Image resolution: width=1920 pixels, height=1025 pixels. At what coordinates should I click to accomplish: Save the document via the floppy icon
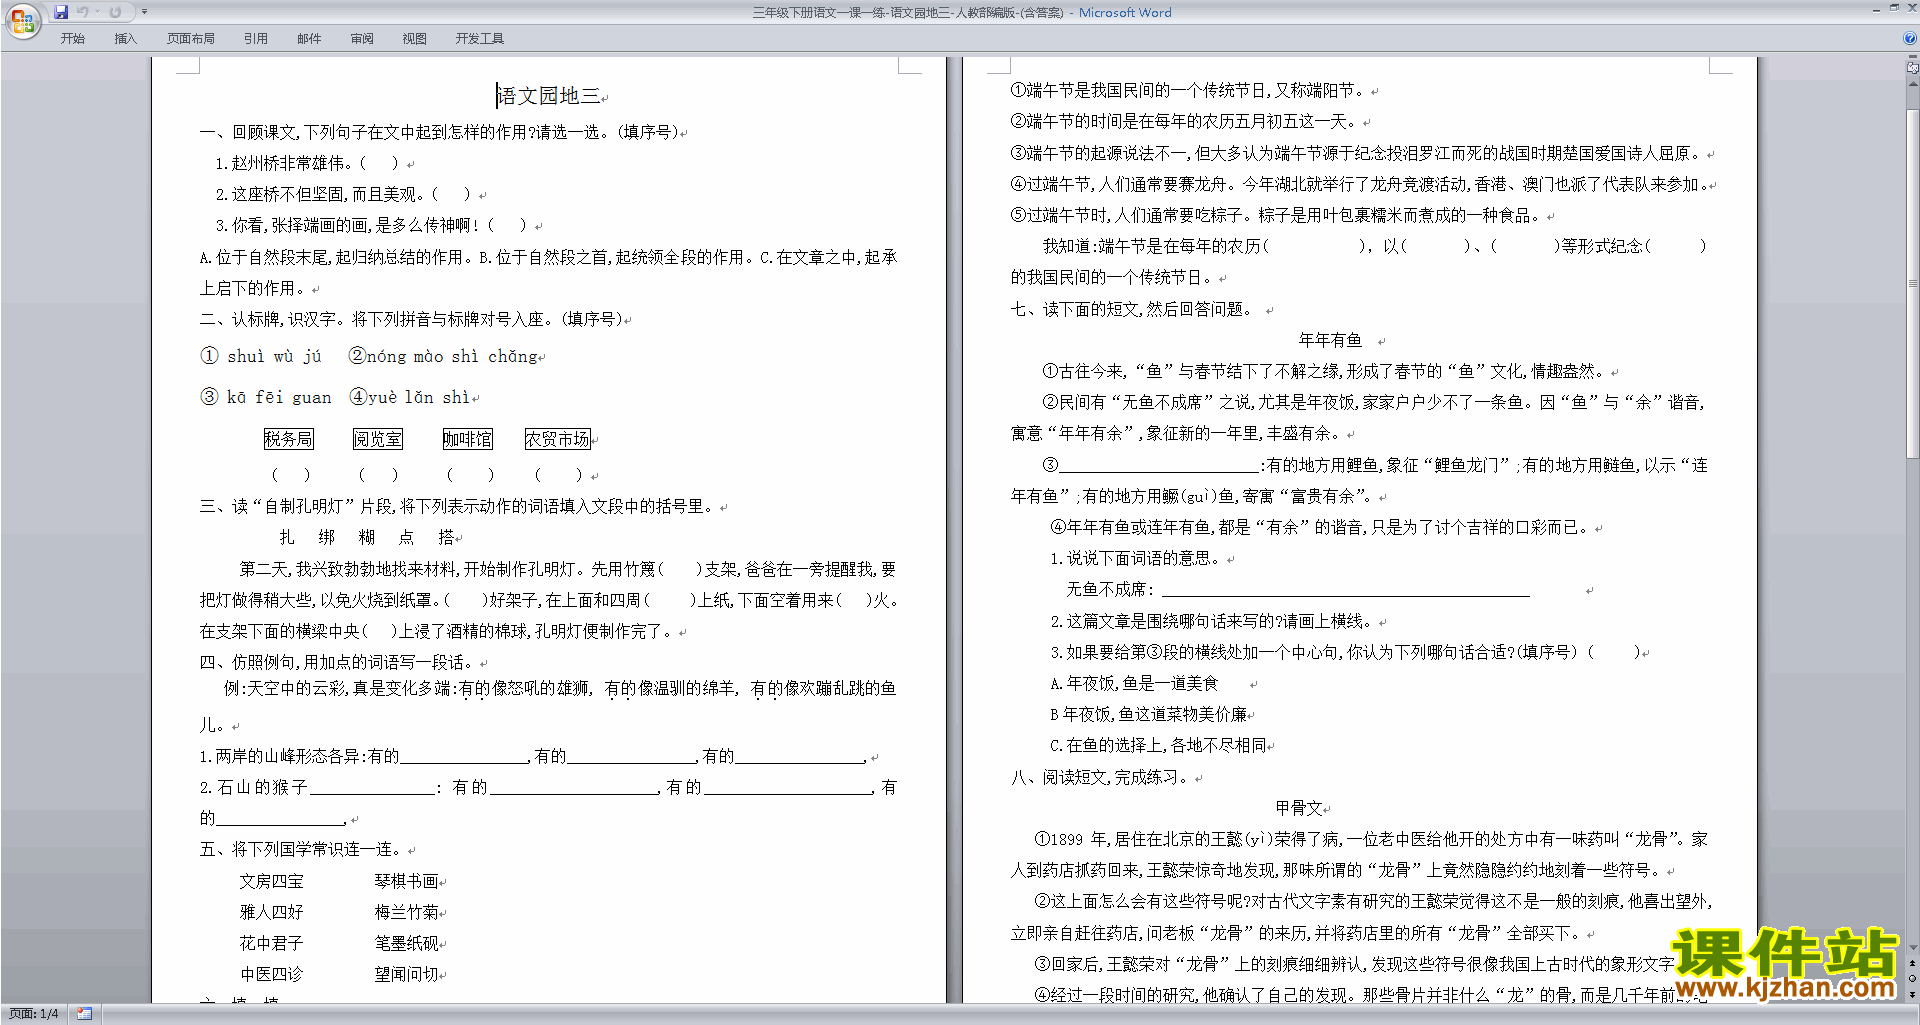pyautogui.click(x=61, y=12)
